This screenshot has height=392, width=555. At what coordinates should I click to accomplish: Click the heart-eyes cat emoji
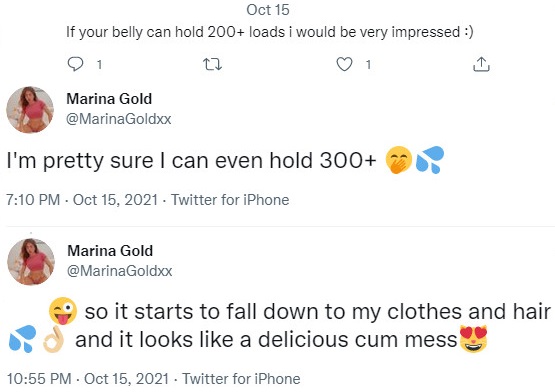(x=473, y=339)
